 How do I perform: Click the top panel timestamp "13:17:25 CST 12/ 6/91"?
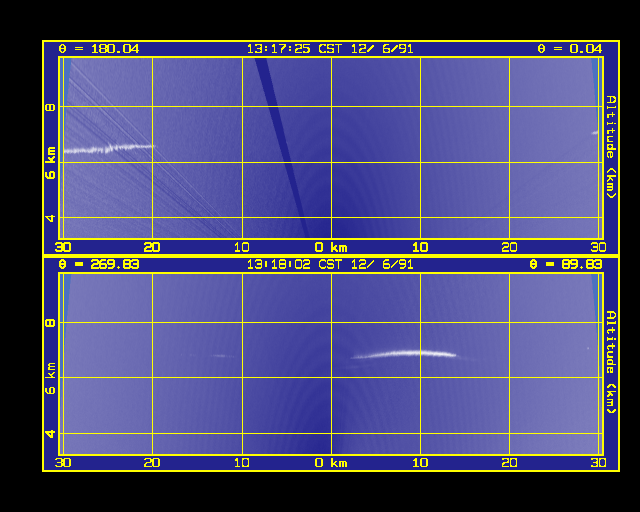tap(330, 49)
